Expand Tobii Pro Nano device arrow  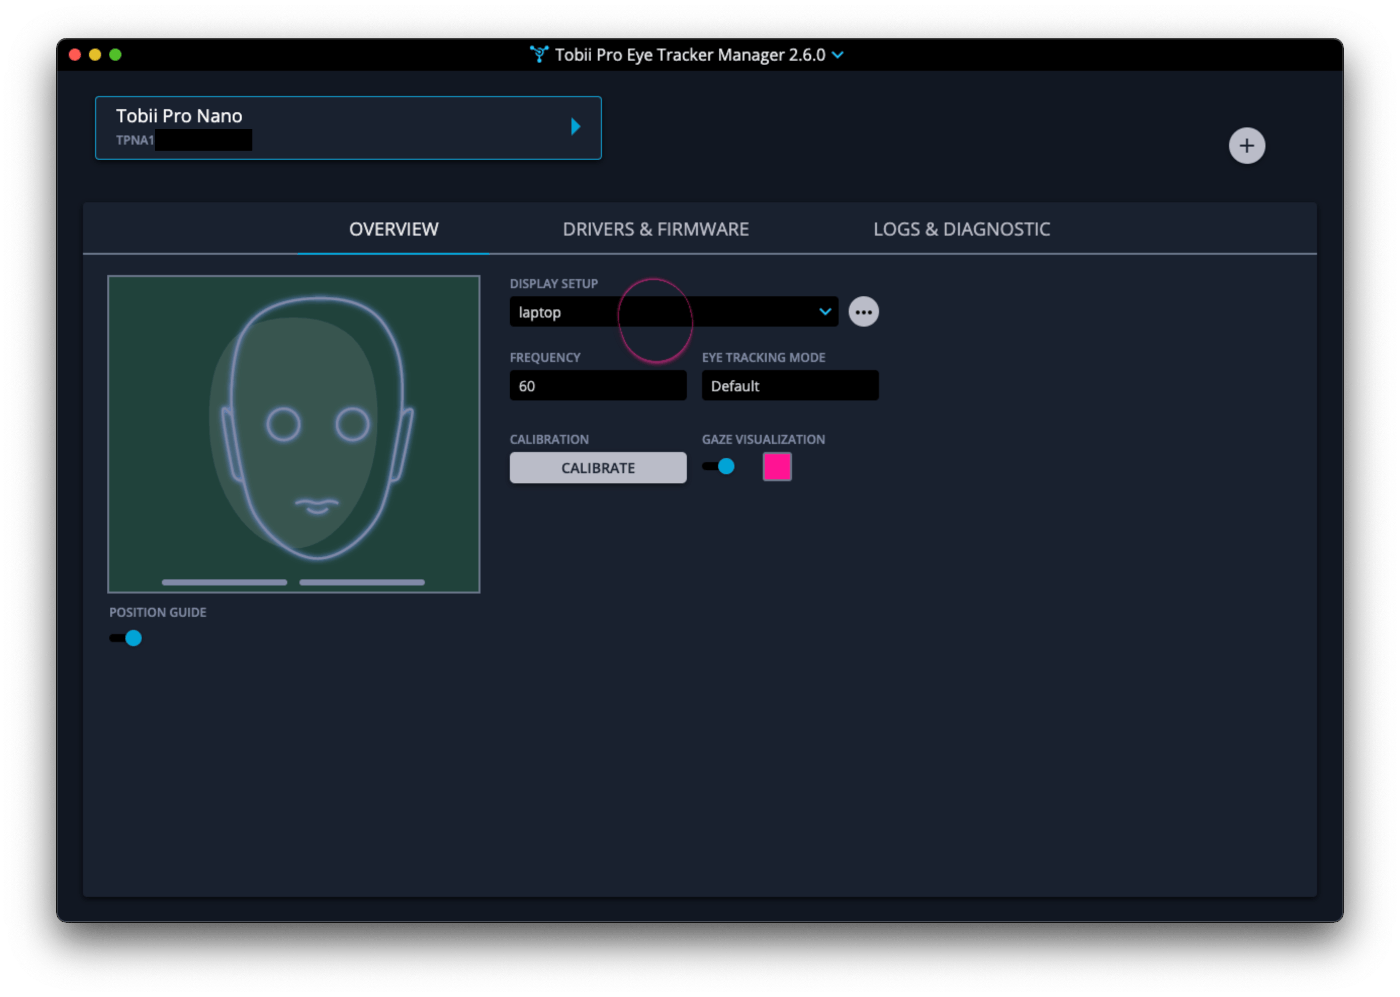(x=575, y=126)
